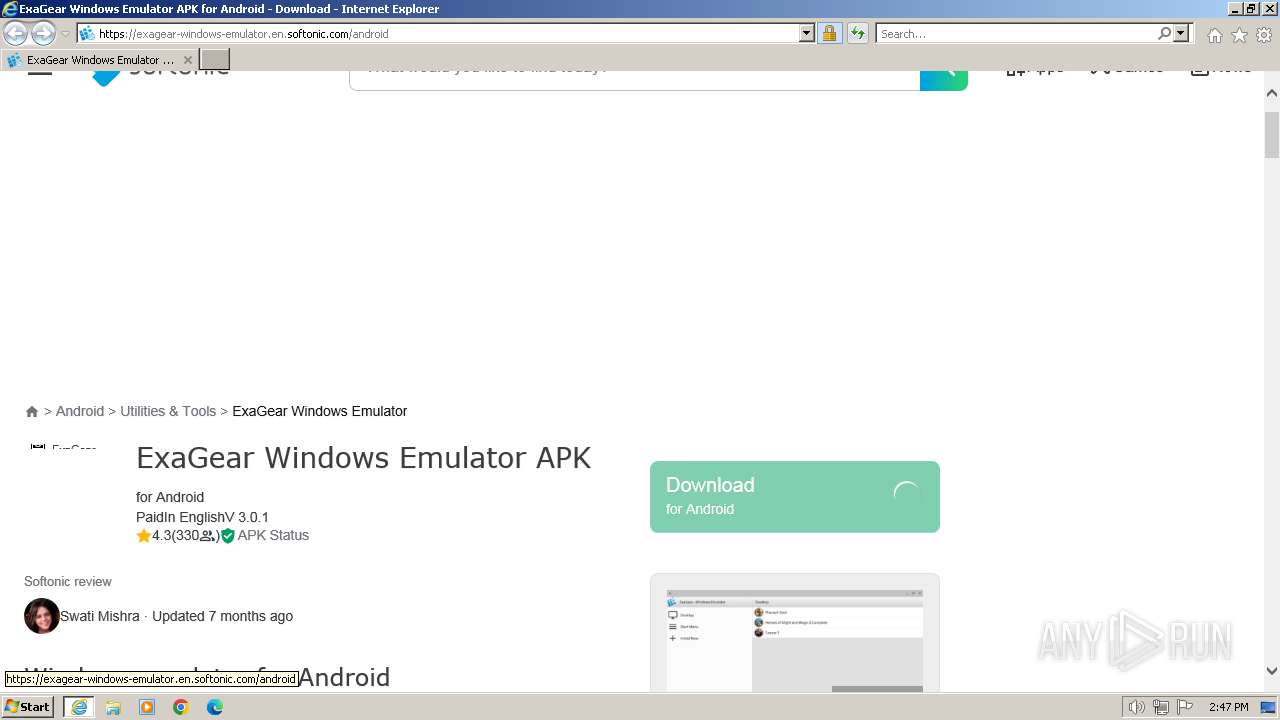This screenshot has height=720, width=1280.
Task: Open the search provider dropdown arrow
Action: click(1181, 33)
